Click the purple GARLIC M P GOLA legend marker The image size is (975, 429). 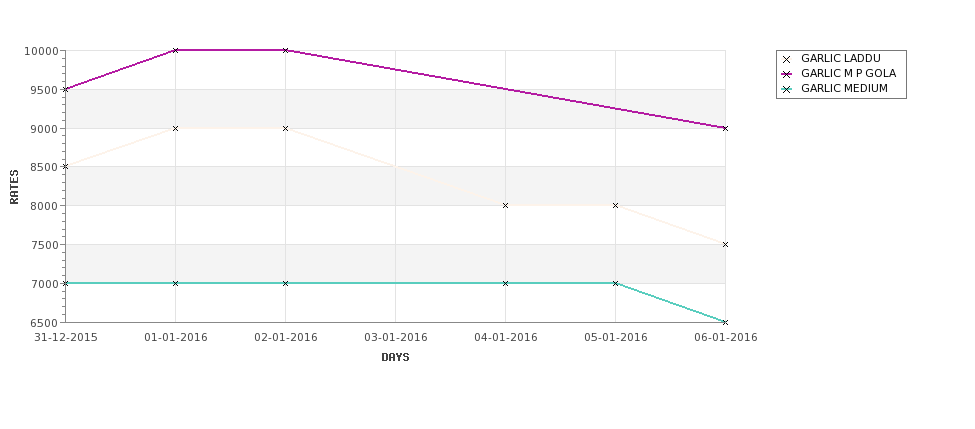tap(787, 74)
